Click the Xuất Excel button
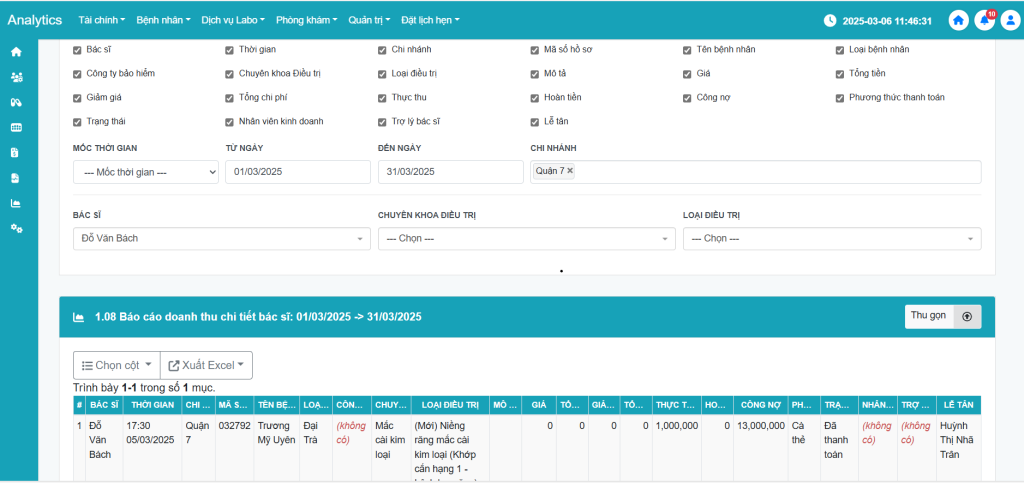Screen dimensions: 1024x483 click(208, 365)
